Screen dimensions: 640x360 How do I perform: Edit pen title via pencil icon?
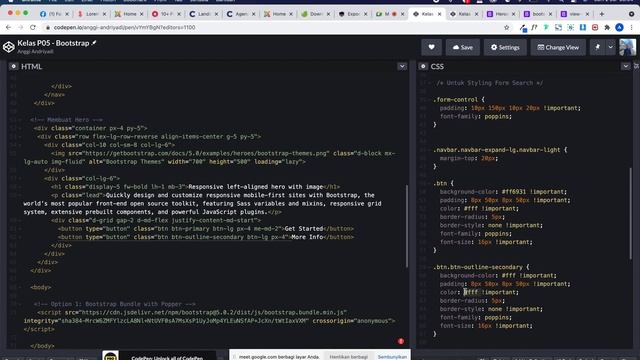[94, 43]
